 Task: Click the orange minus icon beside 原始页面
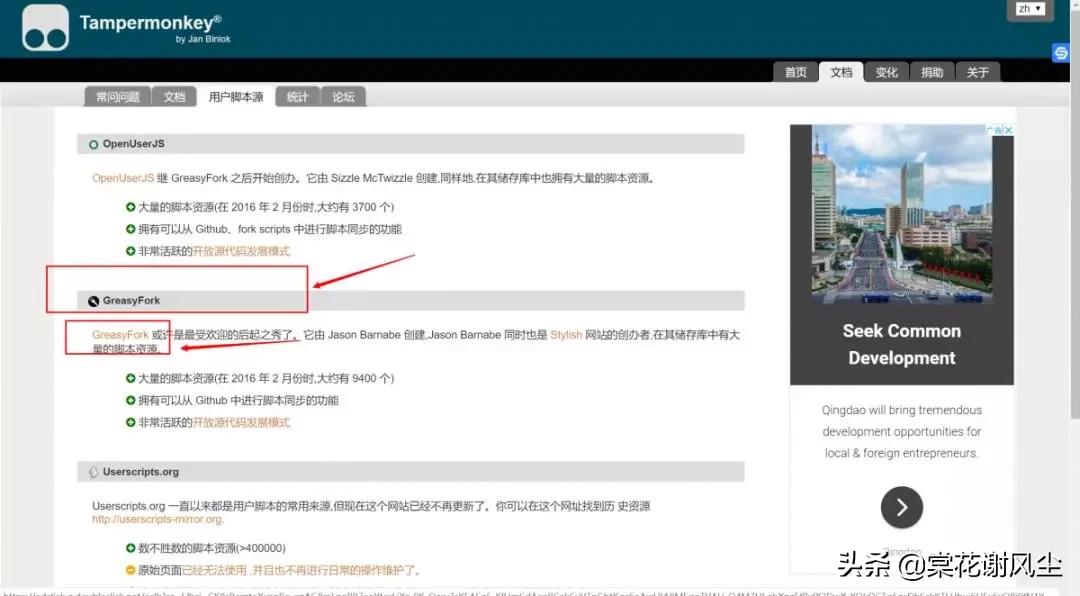pyautogui.click(x=131, y=570)
